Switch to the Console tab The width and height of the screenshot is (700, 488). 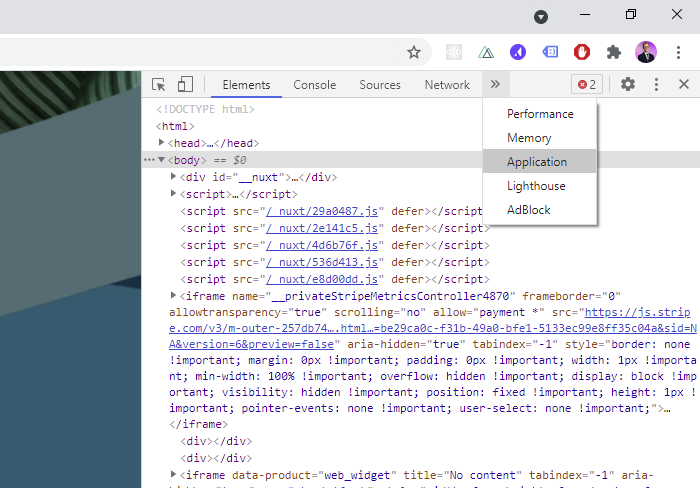tap(314, 84)
